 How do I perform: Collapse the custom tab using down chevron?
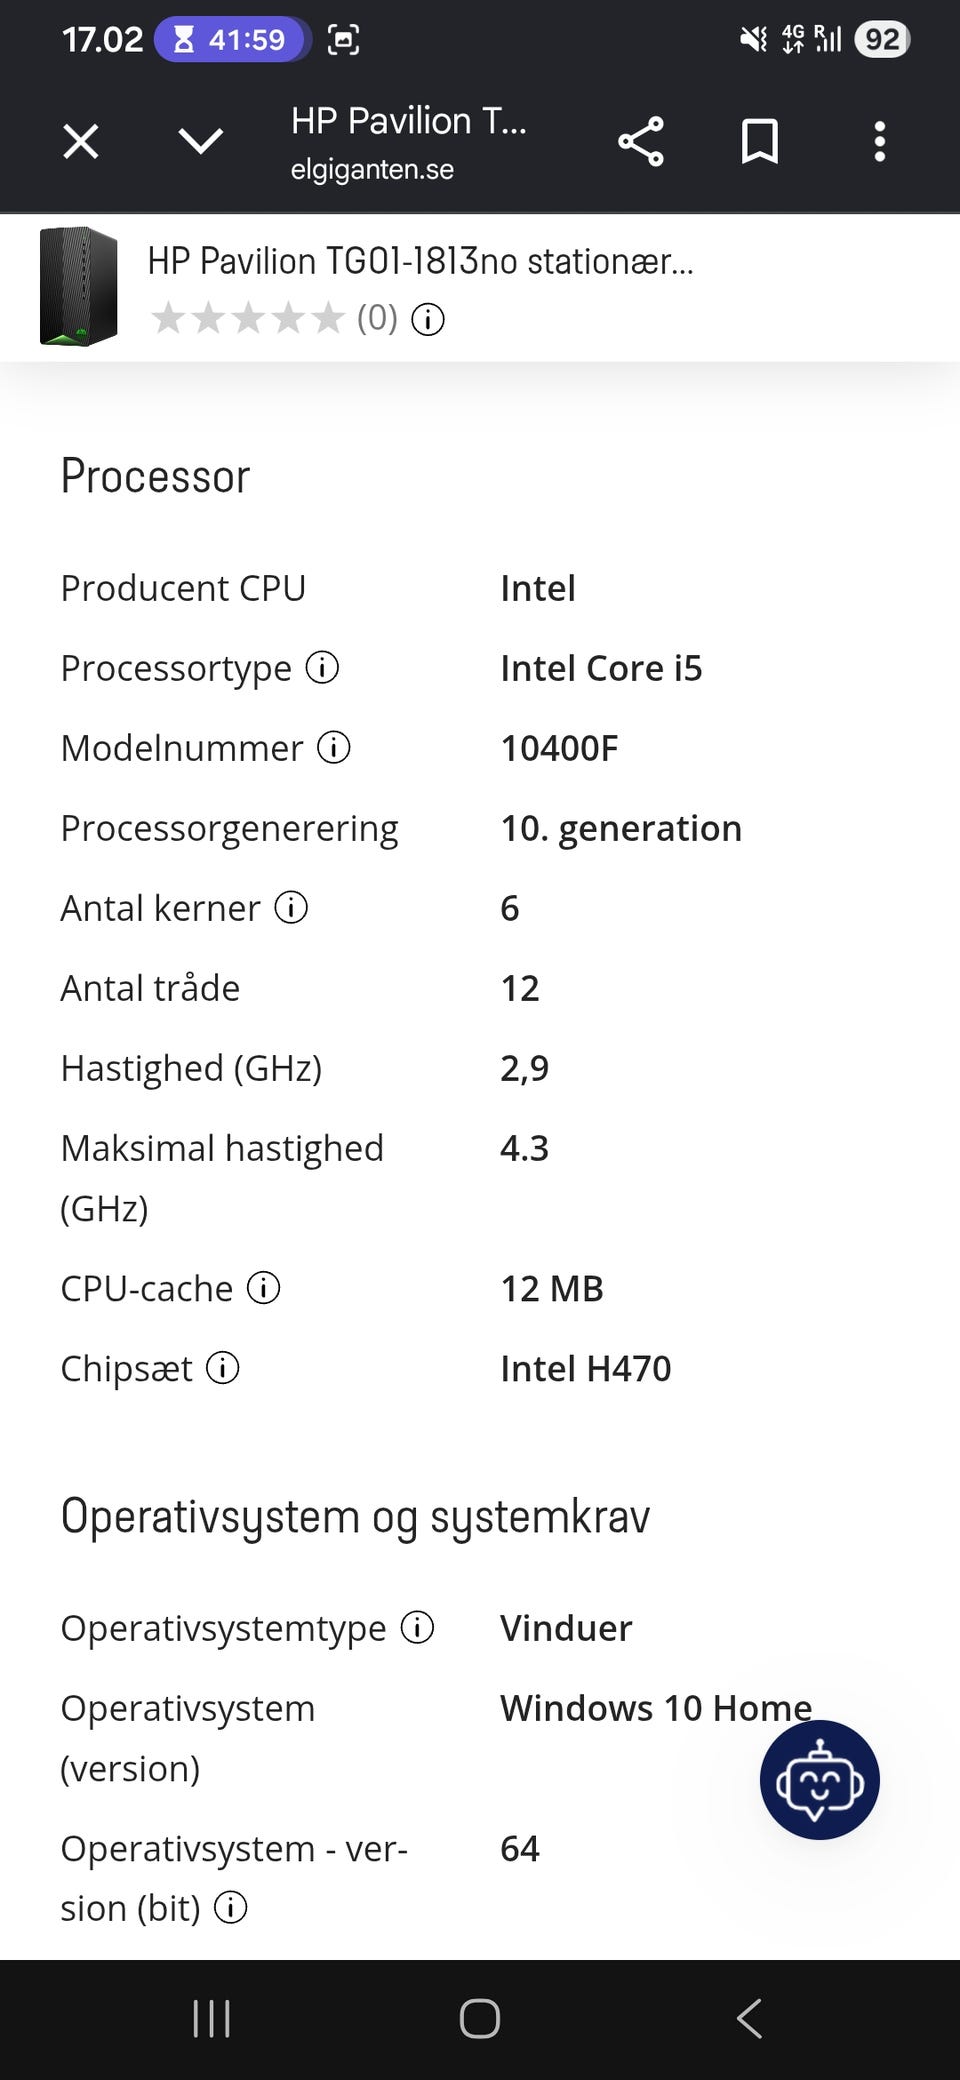pyautogui.click(x=201, y=141)
